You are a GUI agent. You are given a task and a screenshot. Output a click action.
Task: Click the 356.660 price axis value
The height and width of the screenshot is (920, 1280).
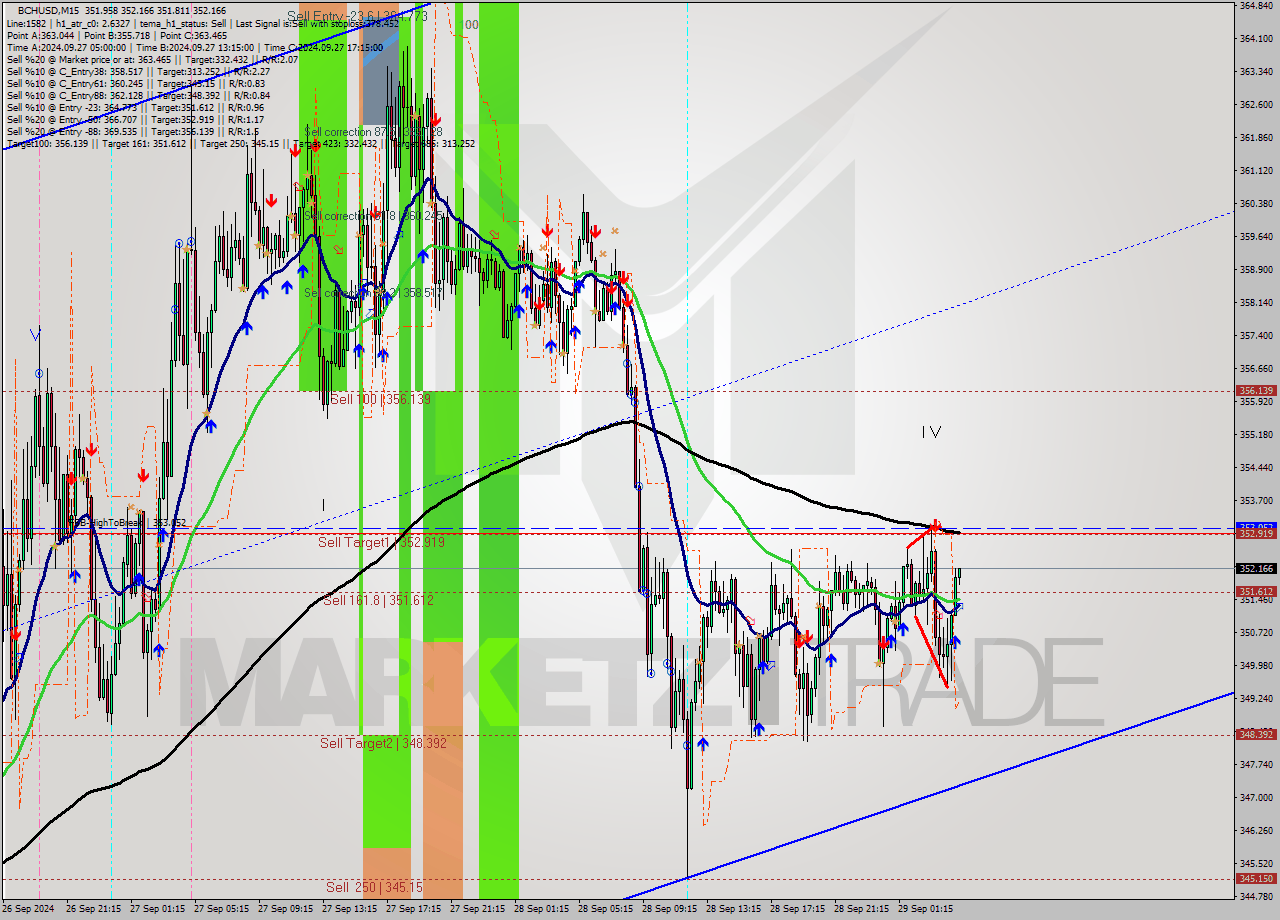tap(1256, 368)
